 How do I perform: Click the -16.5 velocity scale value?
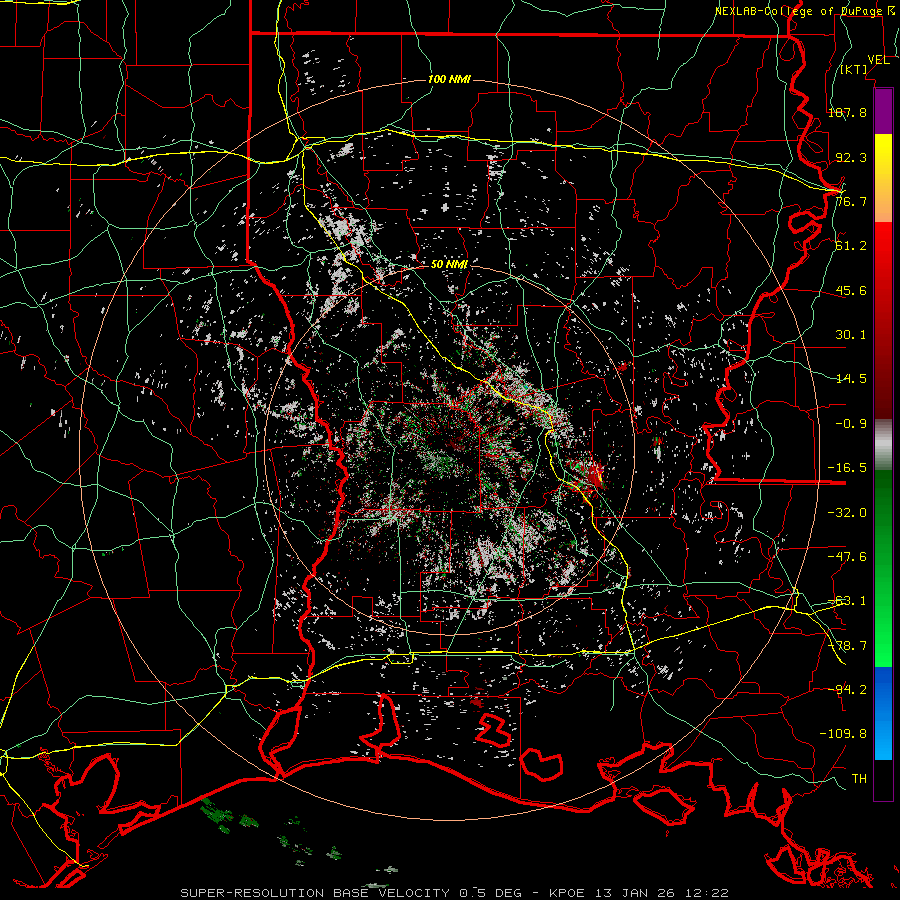(847, 468)
